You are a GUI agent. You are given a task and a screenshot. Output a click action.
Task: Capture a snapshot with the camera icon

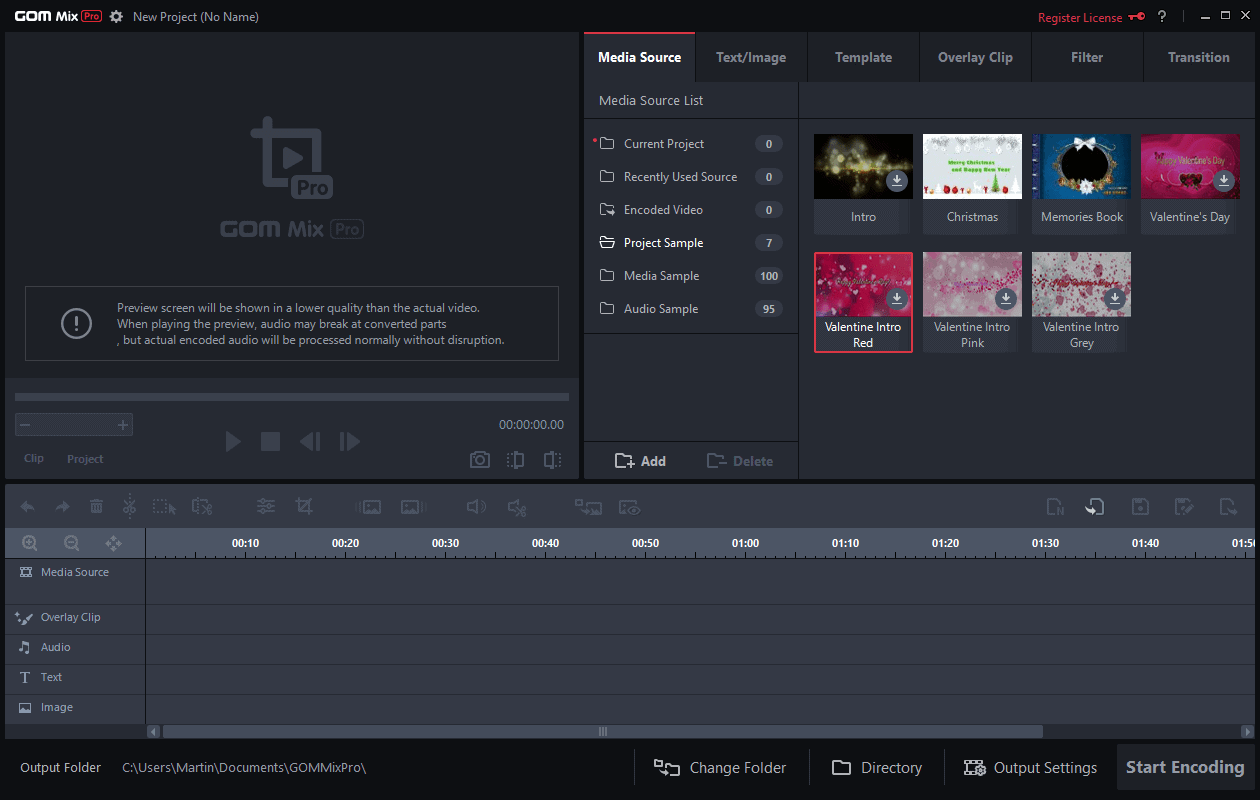pos(480,460)
